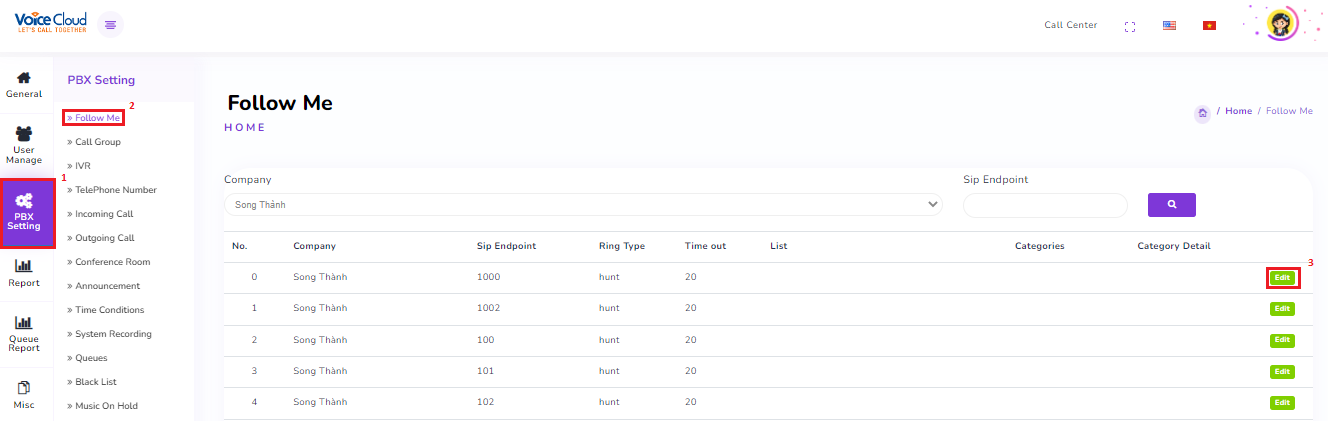Open the Call Center link

coord(1070,26)
